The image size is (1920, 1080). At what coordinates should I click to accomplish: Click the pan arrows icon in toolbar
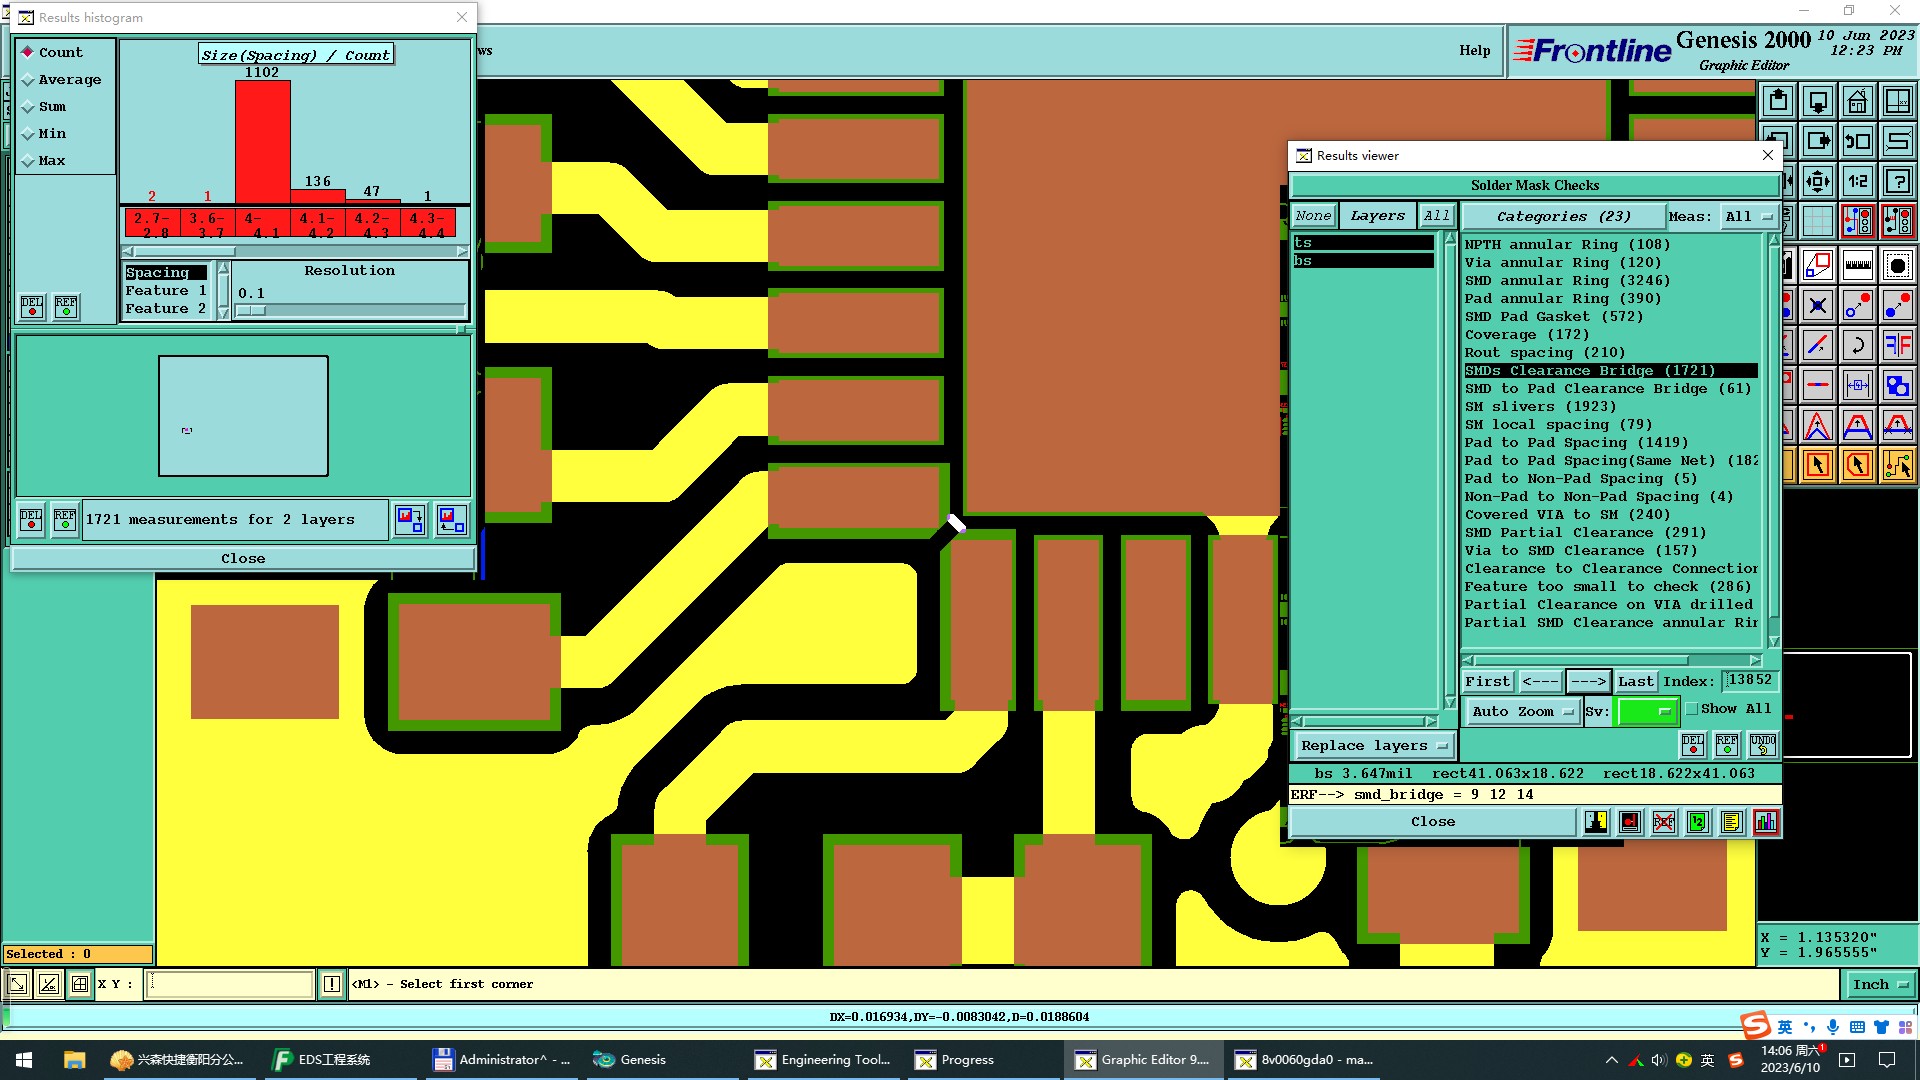click(1817, 182)
